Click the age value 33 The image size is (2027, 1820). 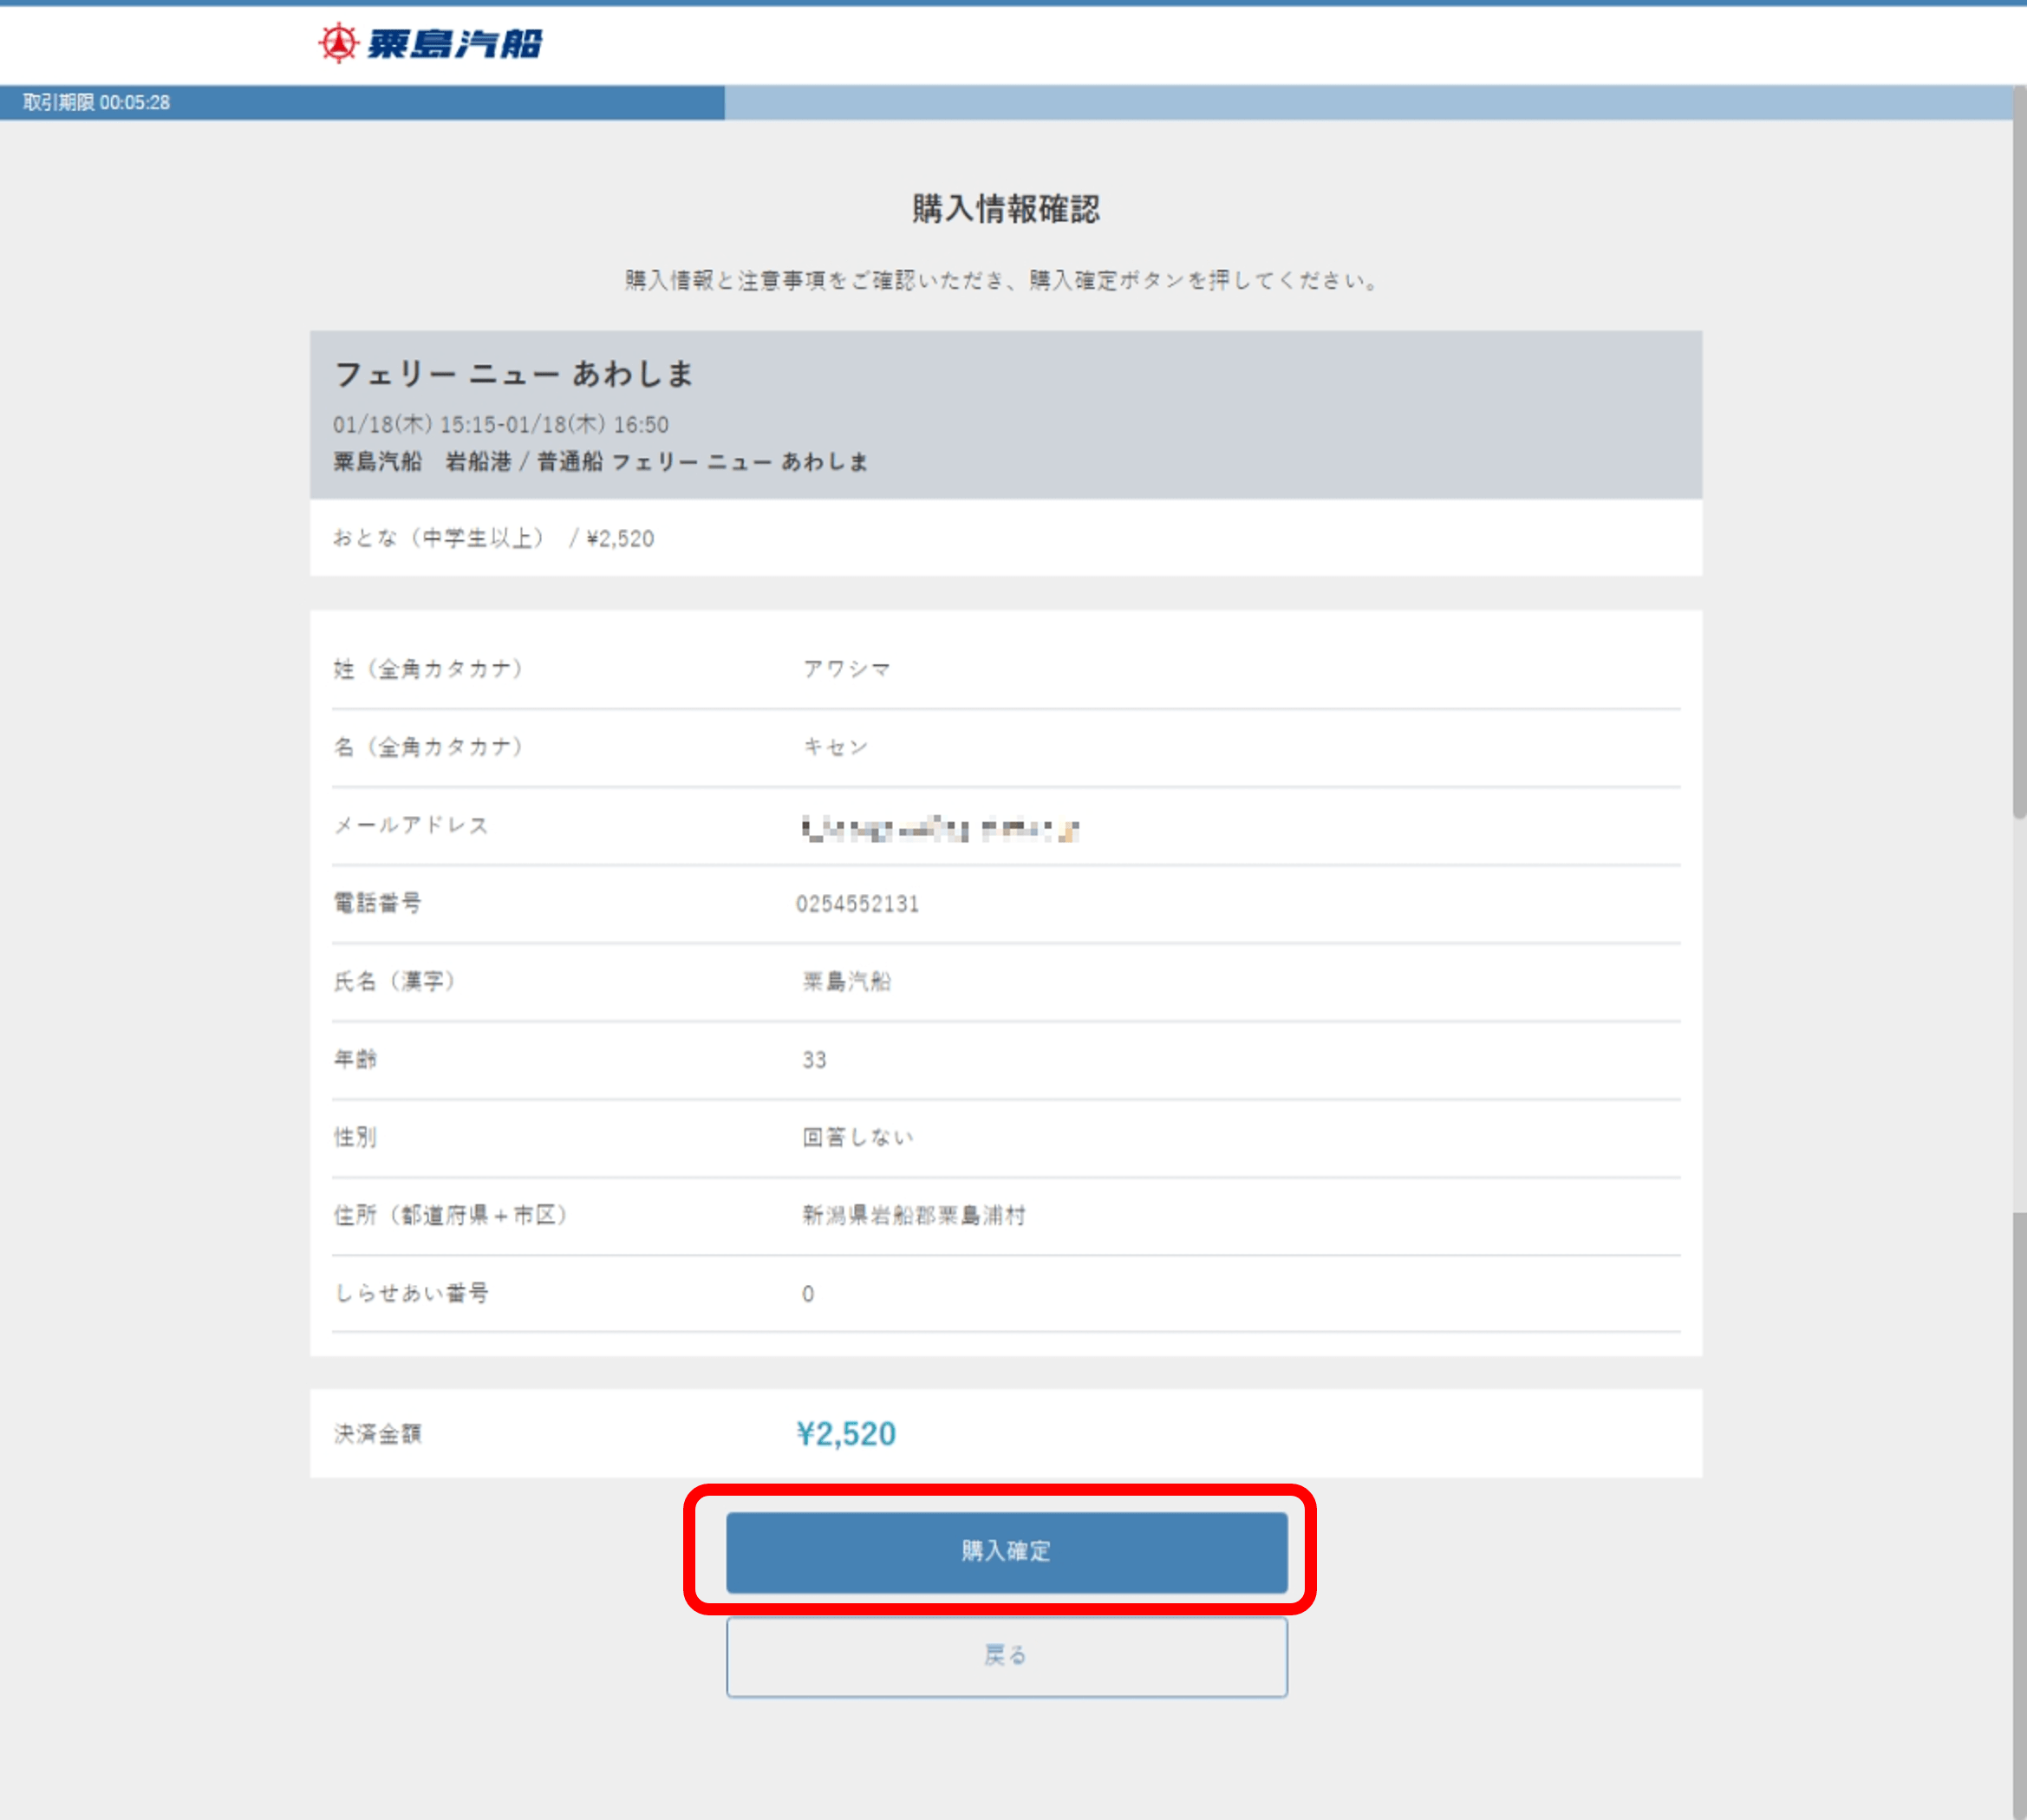(814, 1060)
